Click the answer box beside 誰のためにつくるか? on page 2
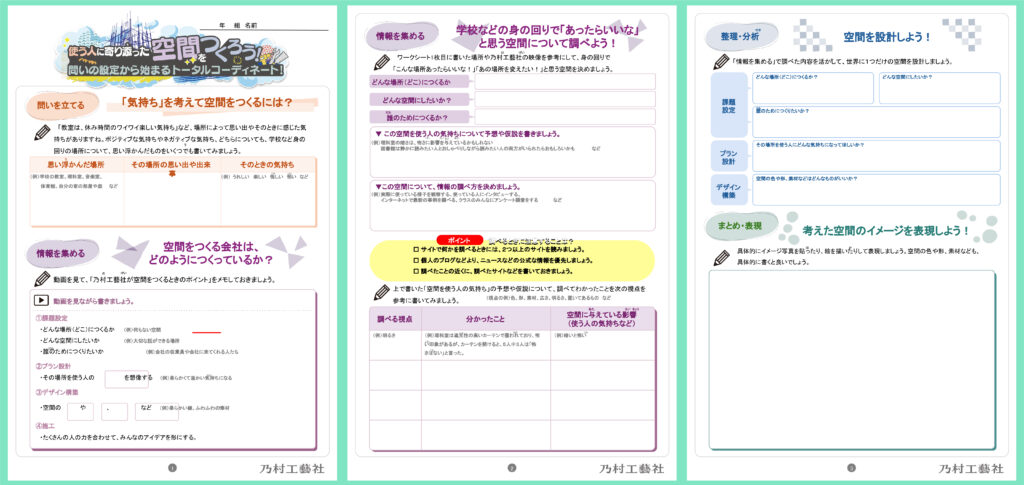The image size is (1024, 485). pyautogui.click(x=565, y=117)
